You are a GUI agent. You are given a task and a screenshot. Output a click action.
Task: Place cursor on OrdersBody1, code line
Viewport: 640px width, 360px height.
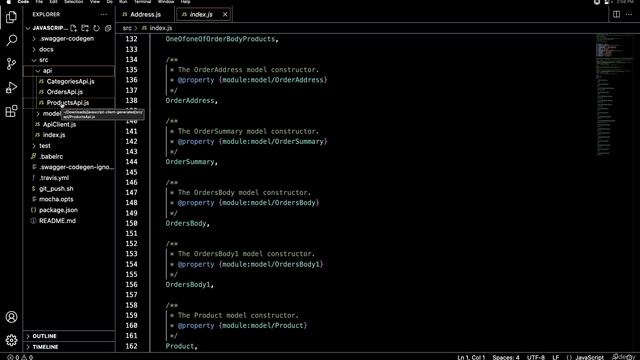click(x=189, y=284)
